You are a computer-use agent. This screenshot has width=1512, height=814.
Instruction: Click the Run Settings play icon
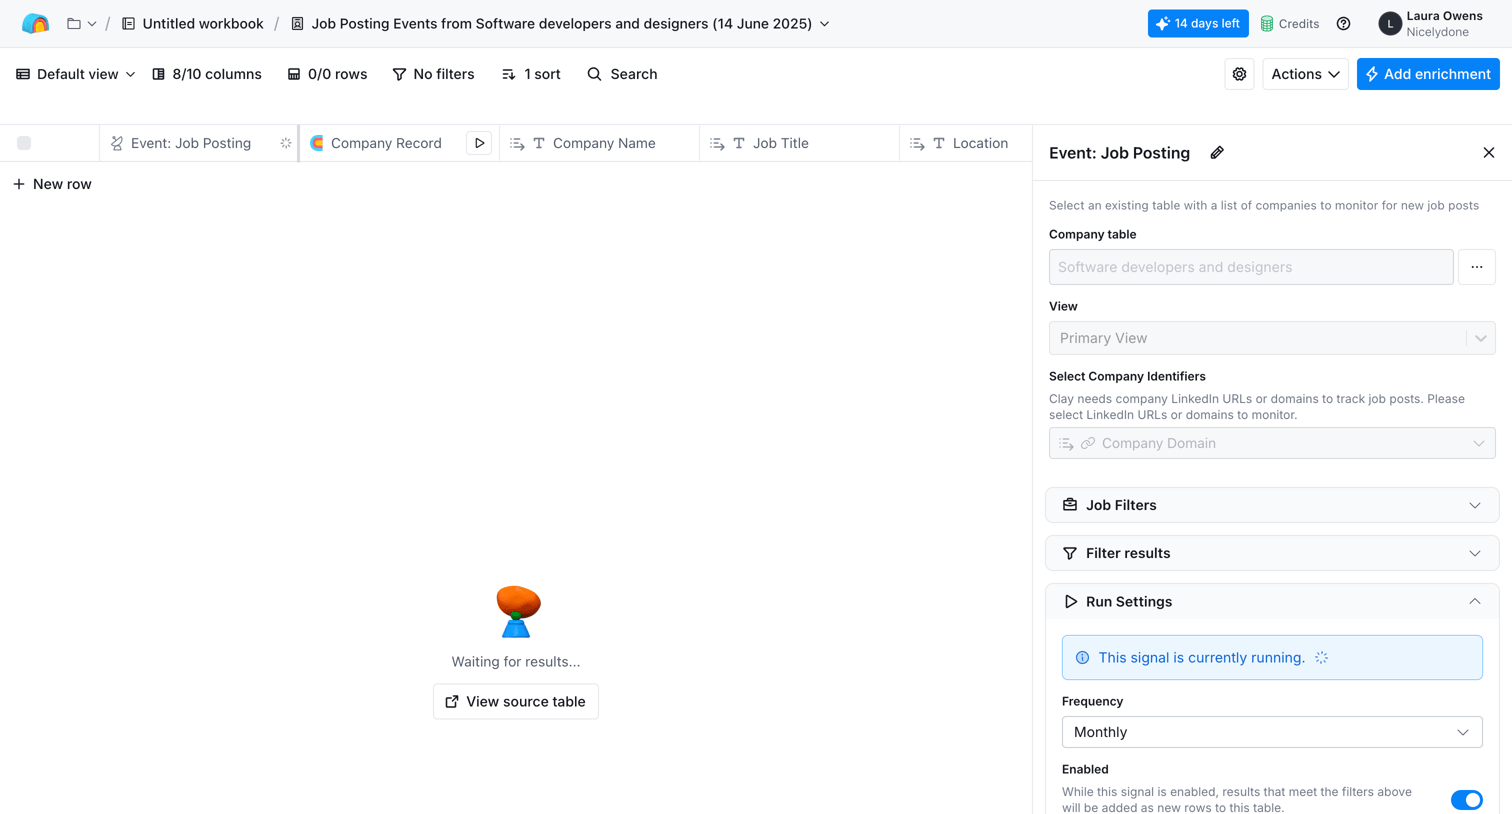coord(1070,601)
